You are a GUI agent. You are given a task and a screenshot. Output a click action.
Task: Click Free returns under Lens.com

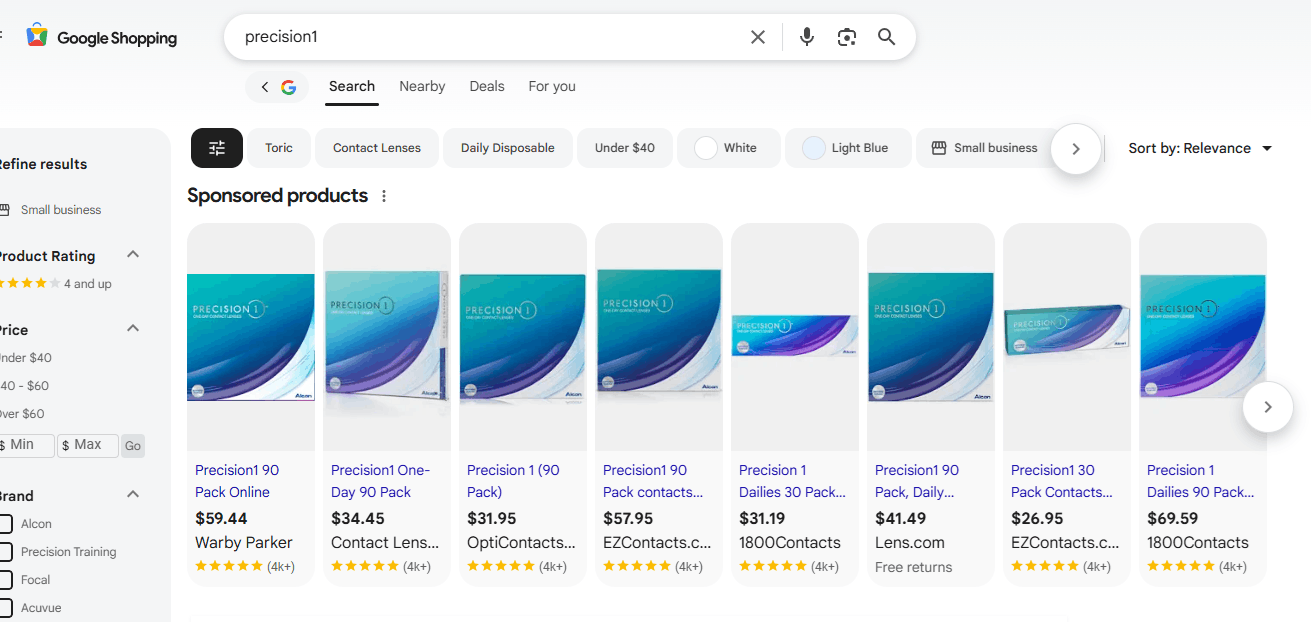pos(914,567)
